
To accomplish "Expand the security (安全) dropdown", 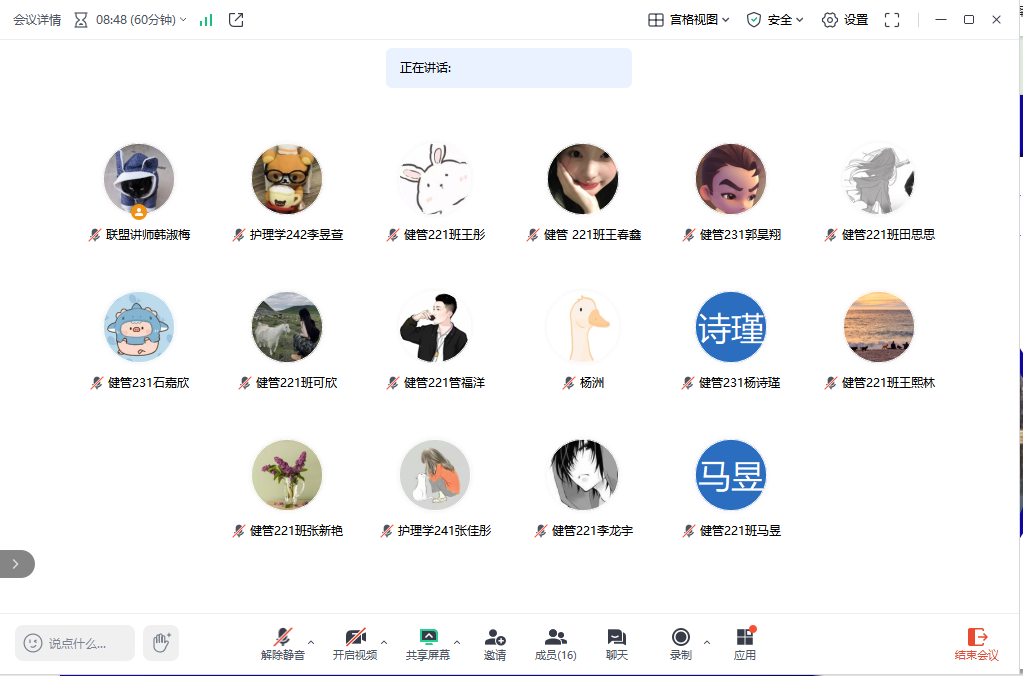I will pyautogui.click(x=775, y=20).
